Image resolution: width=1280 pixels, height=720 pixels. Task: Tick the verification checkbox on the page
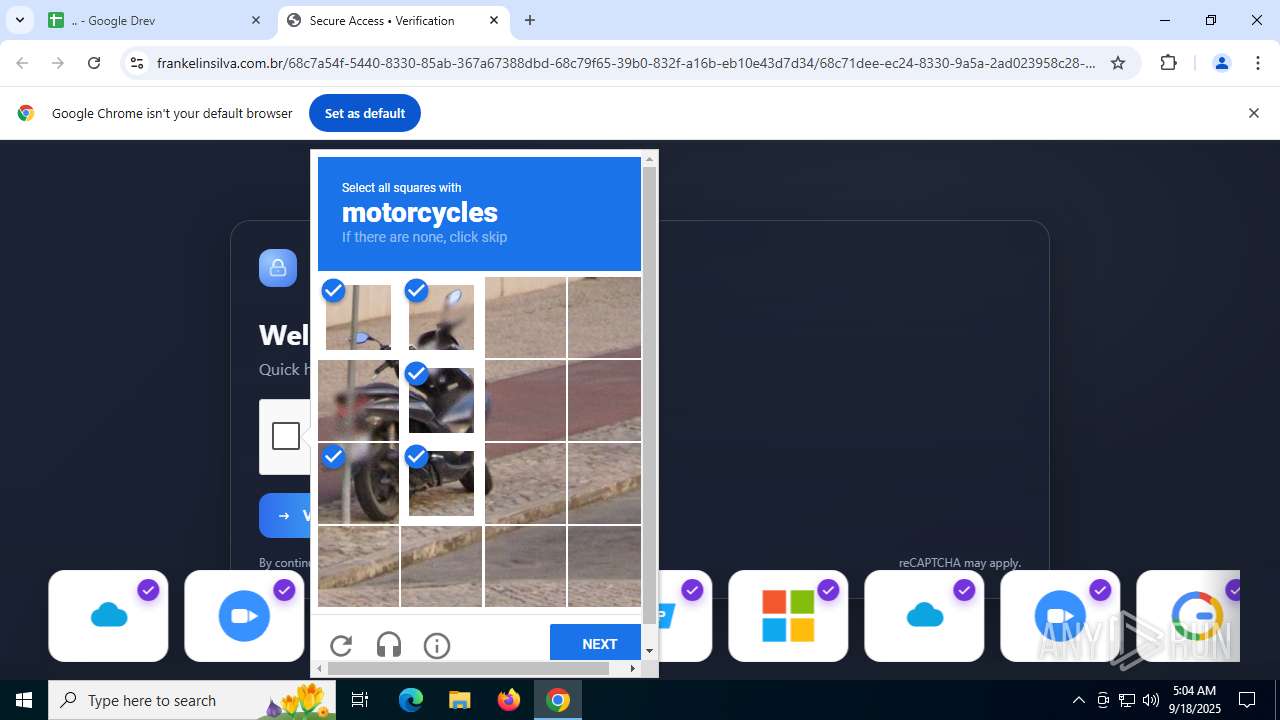(x=286, y=436)
